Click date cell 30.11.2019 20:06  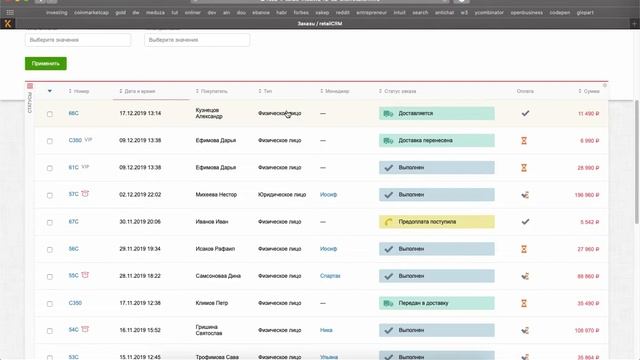140,222
